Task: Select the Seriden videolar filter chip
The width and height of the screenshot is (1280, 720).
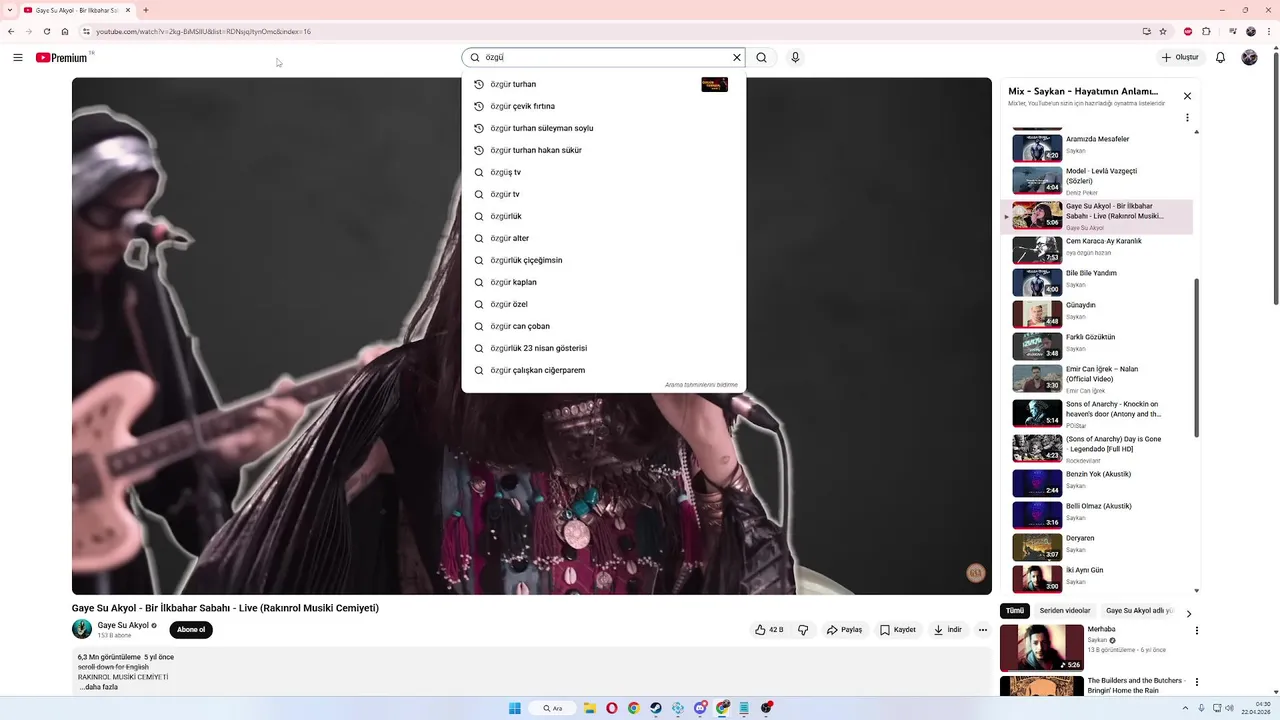Action: [x=1065, y=611]
